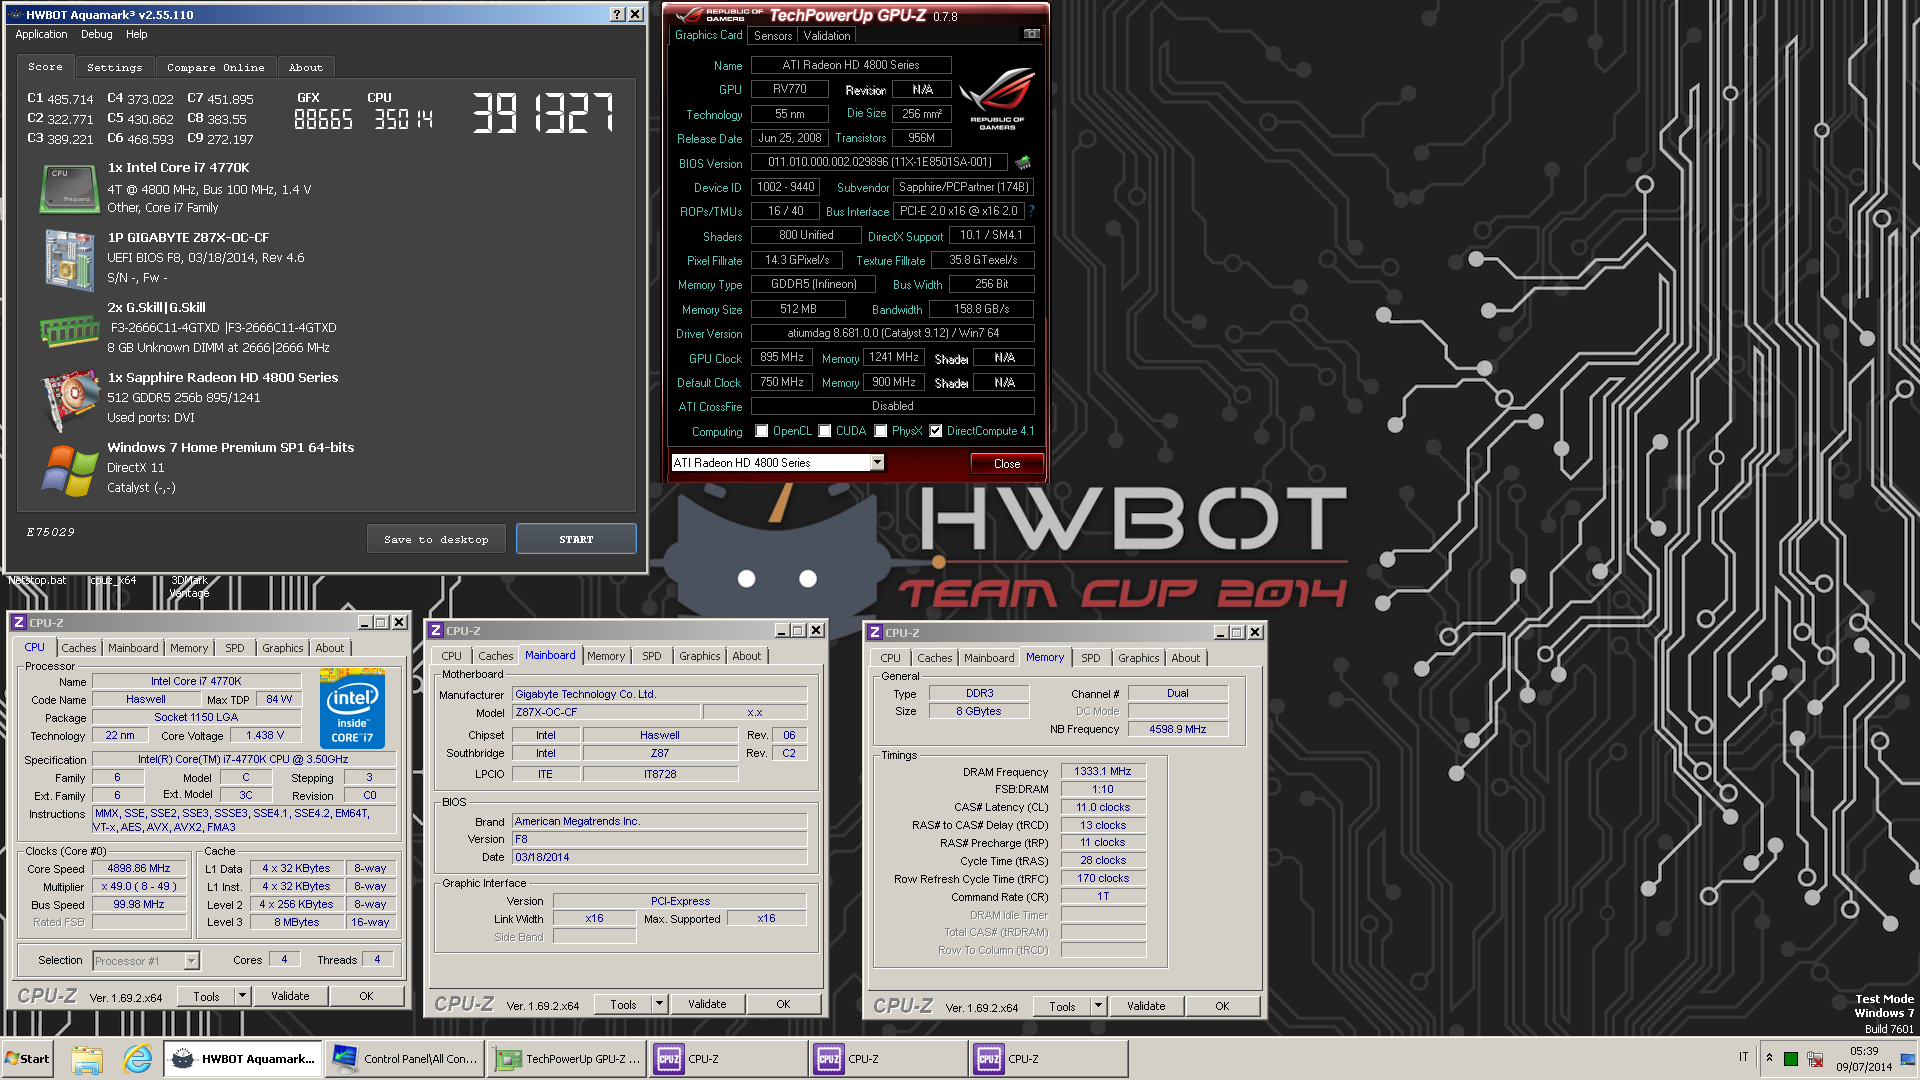Open the Application menu in Aquamark
Image resolution: width=1920 pixels, height=1080 pixels.
coord(41,34)
